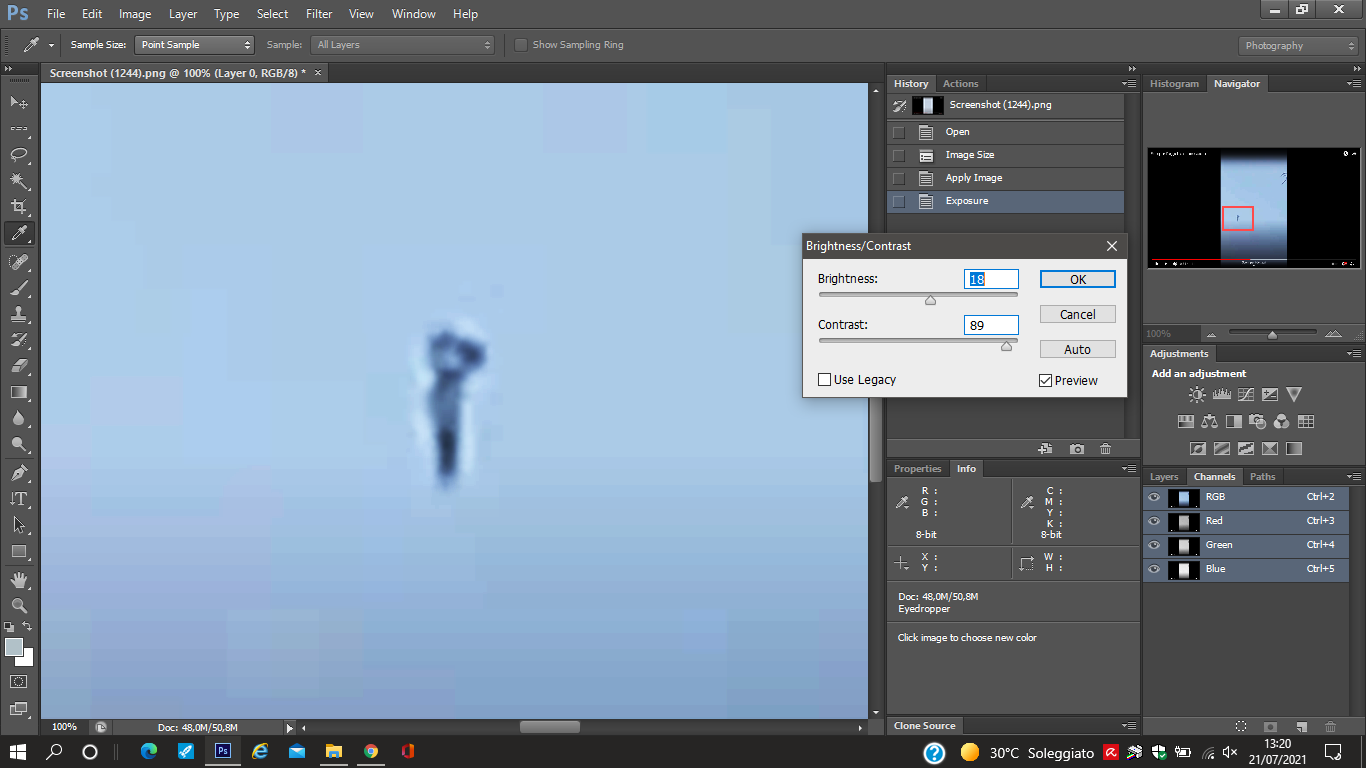Select the Hand tool
Image resolution: width=1366 pixels, height=768 pixels.
(19, 579)
